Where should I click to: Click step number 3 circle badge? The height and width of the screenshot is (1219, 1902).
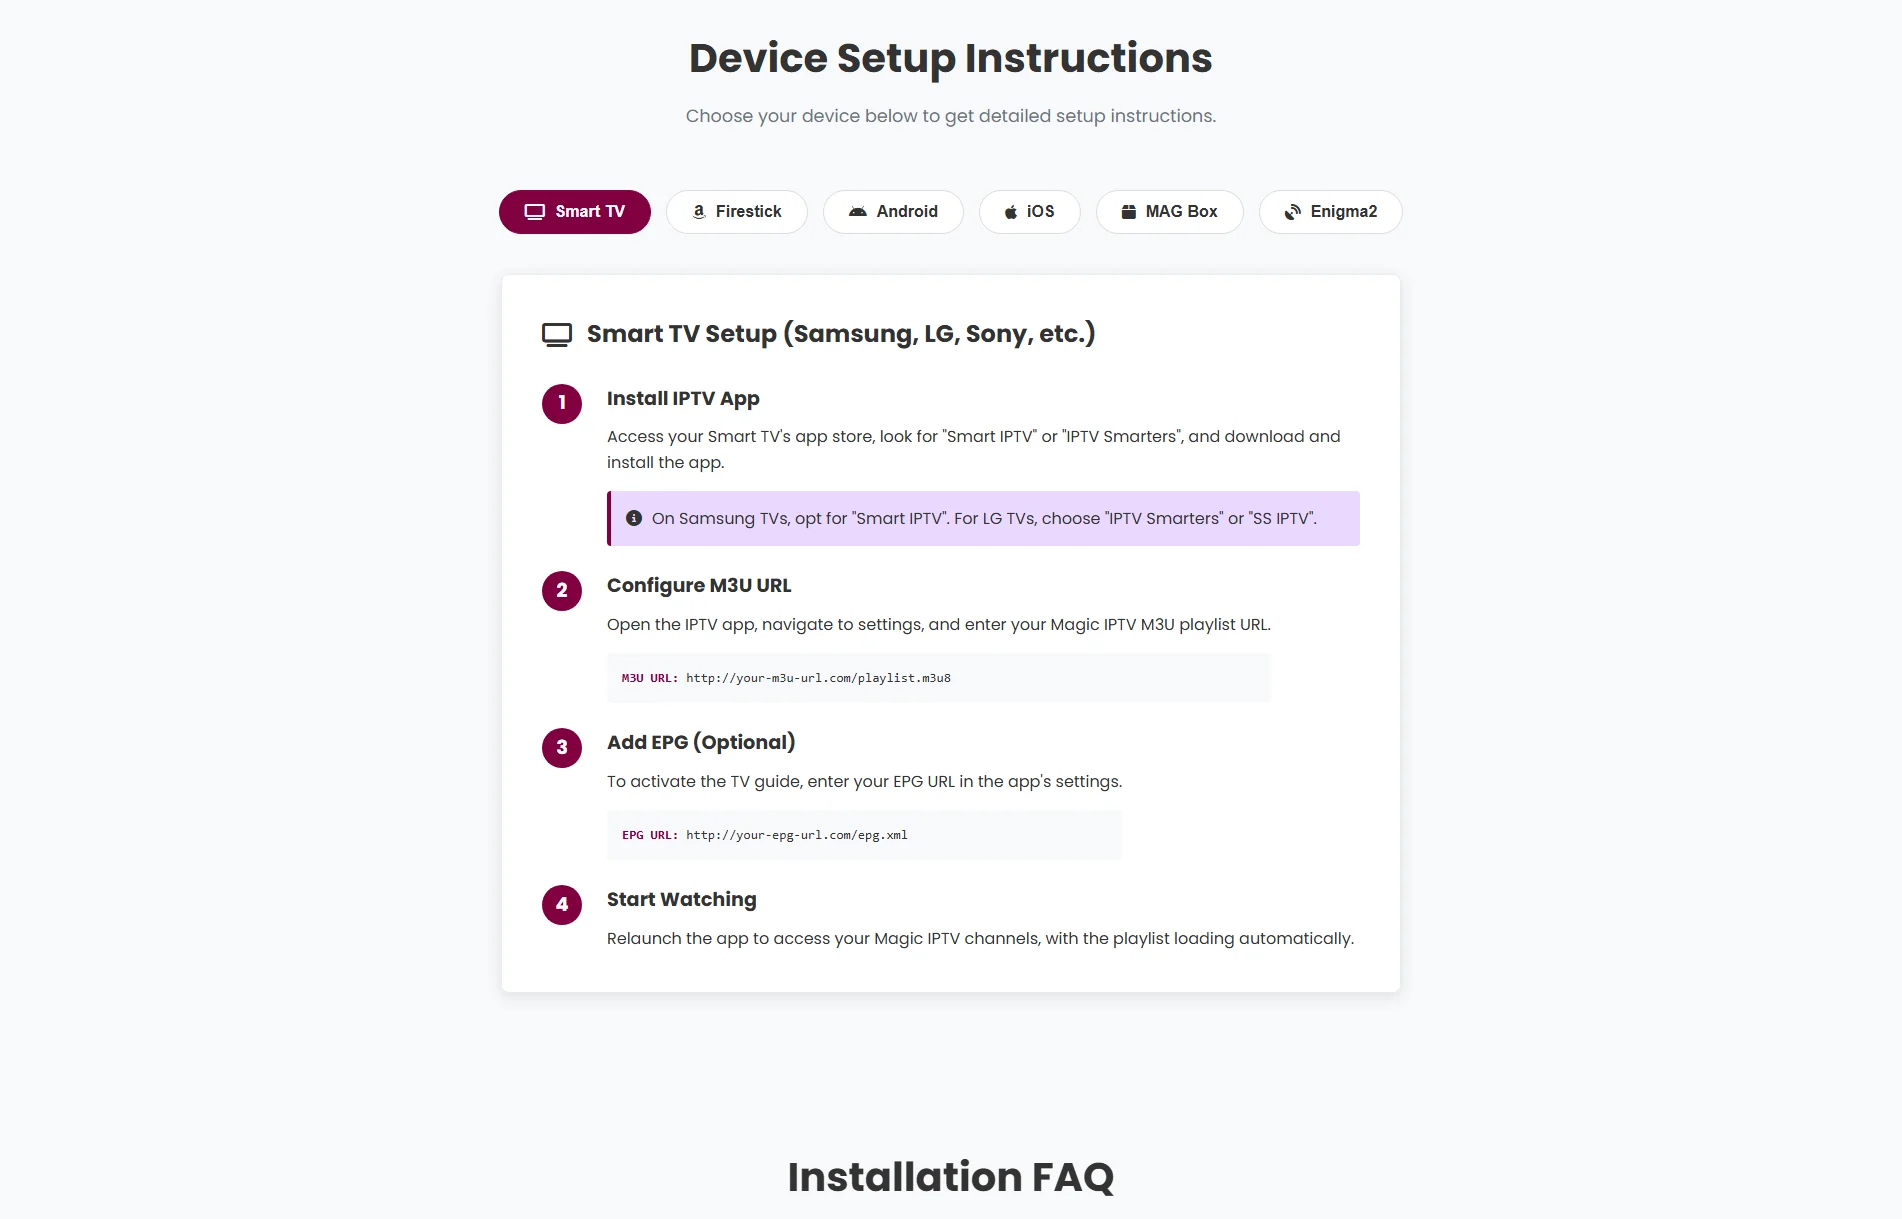(562, 748)
